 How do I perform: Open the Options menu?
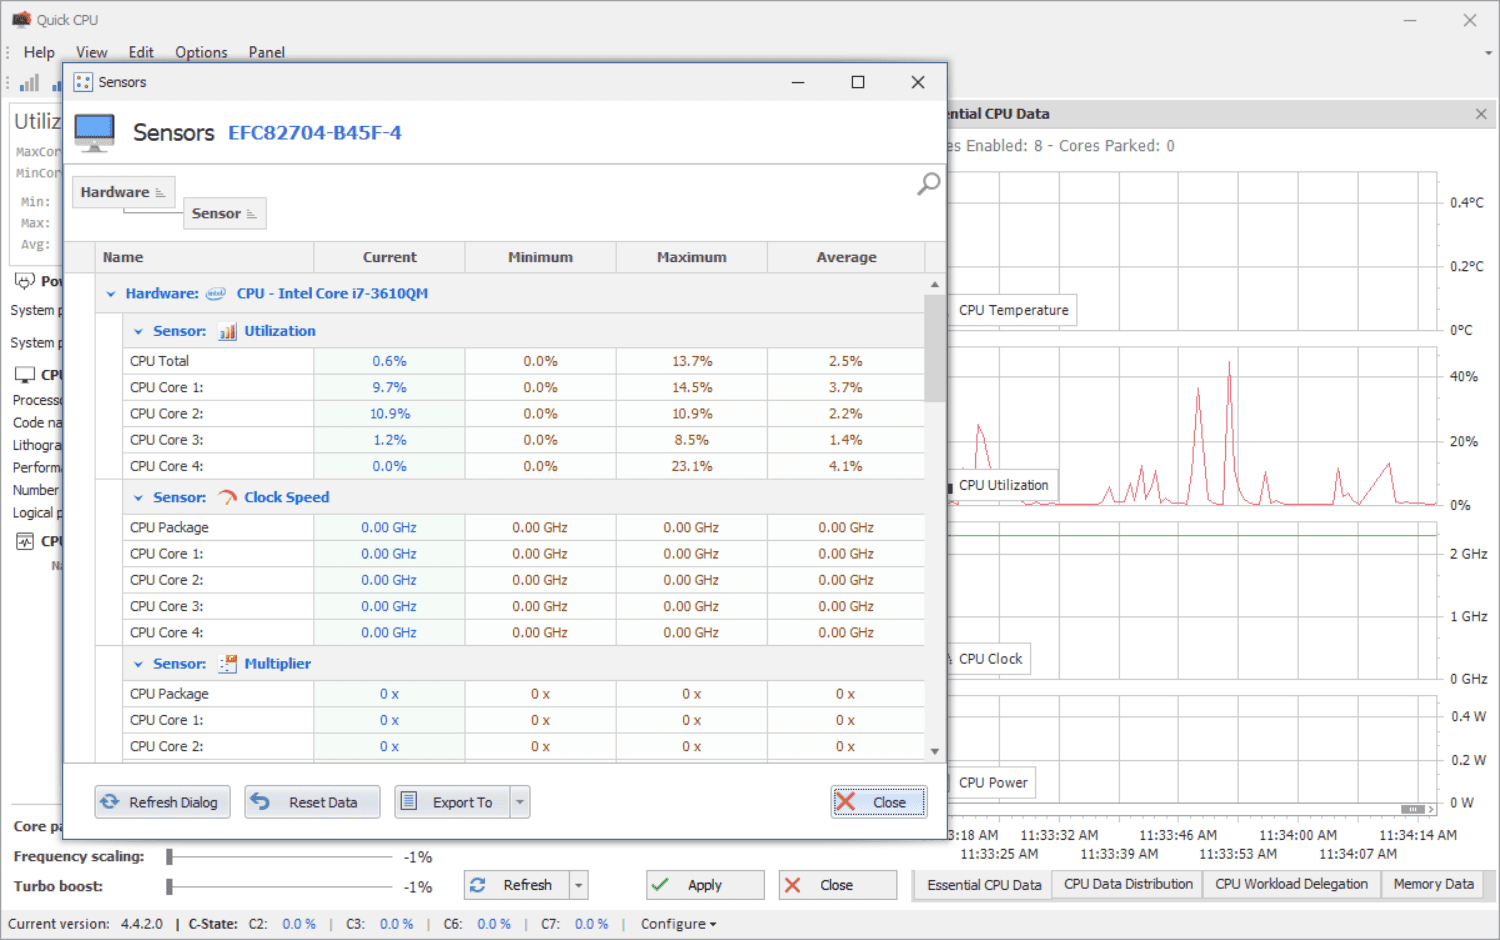[201, 52]
